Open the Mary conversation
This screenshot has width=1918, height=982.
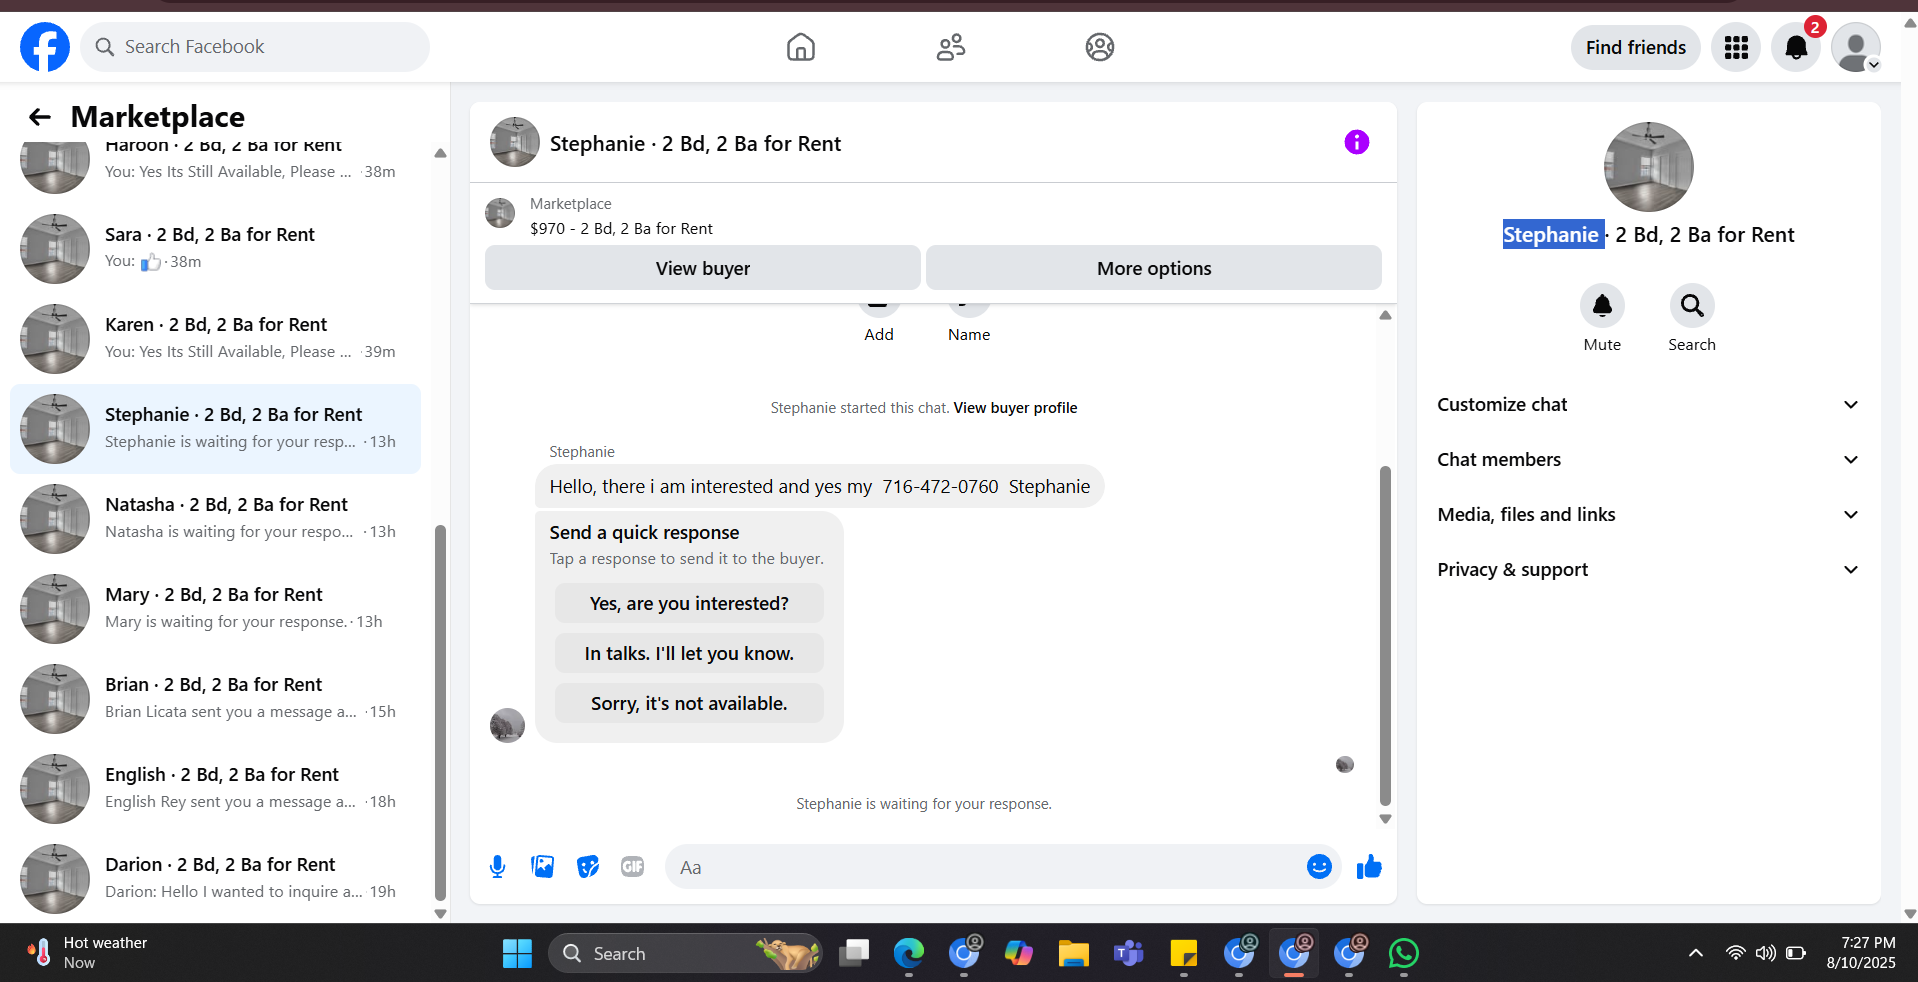(215, 609)
